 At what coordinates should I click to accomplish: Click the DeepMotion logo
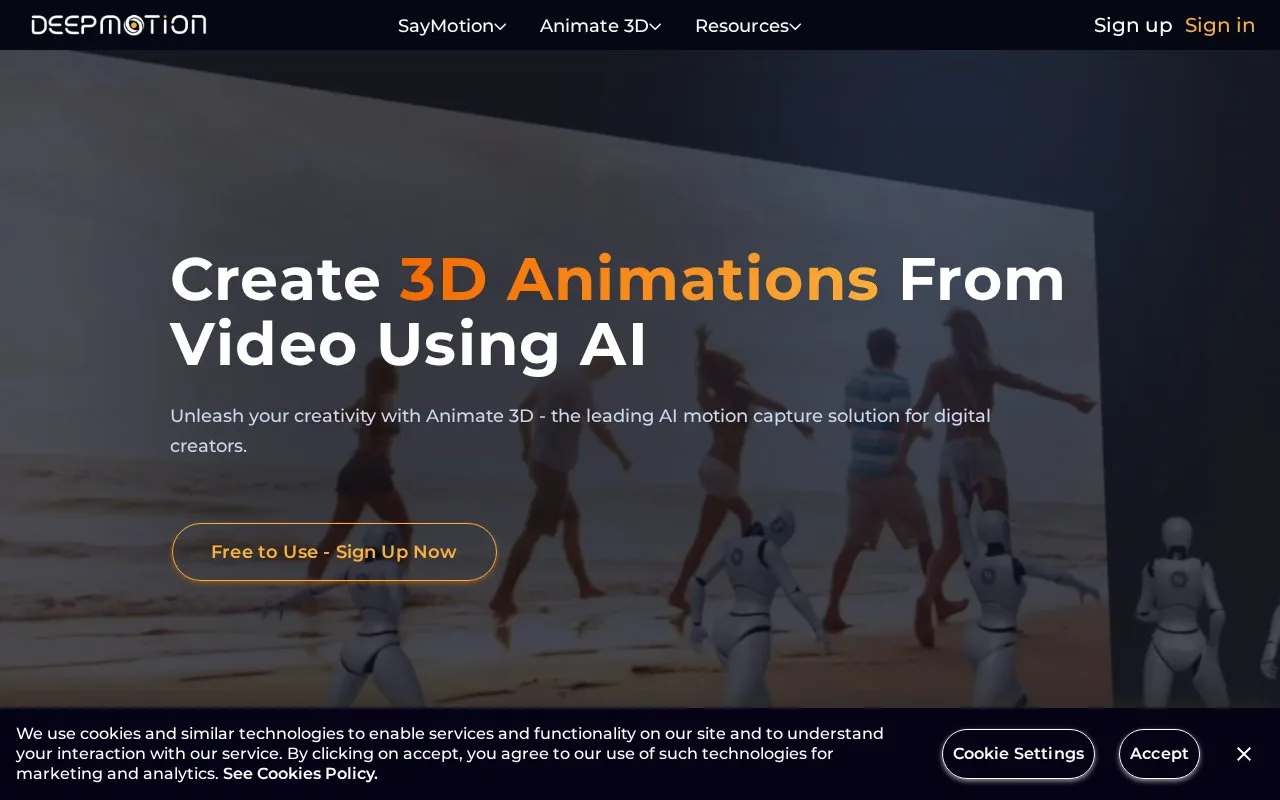[x=119, y=25]
